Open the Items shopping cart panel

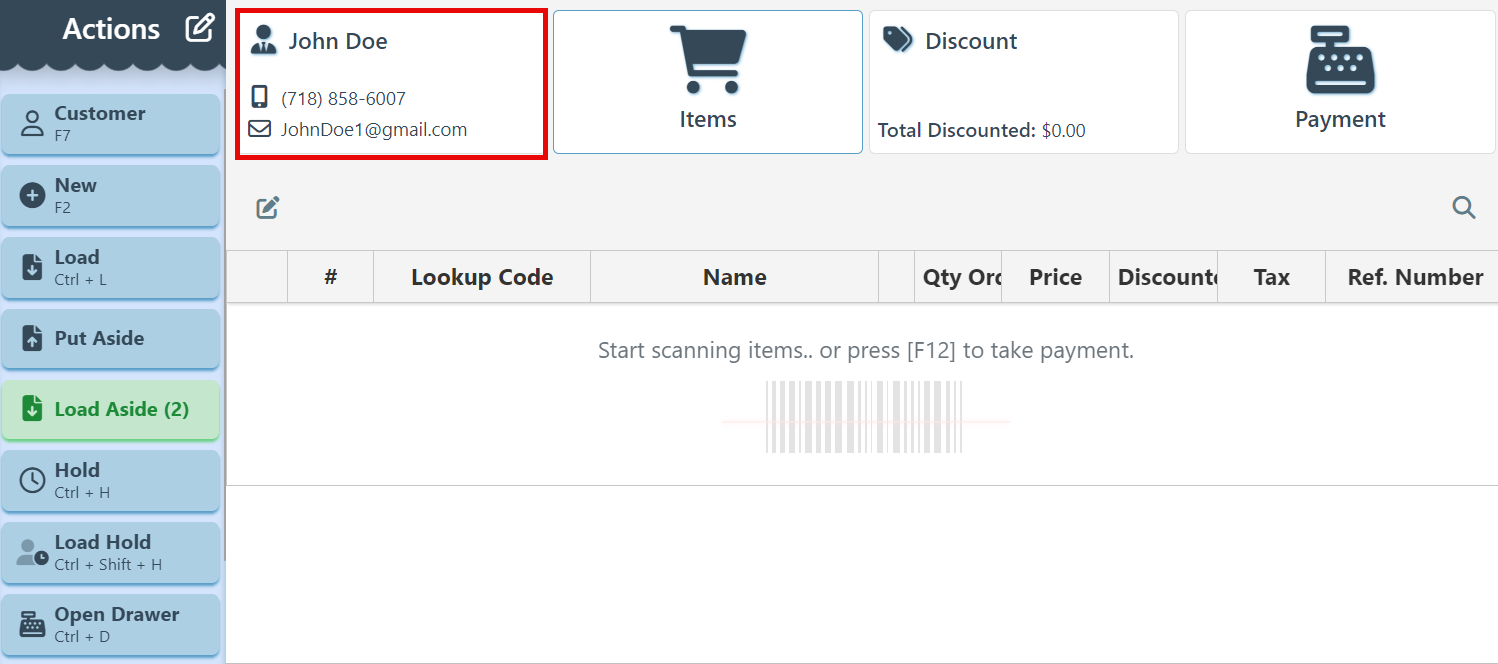coord(707,82)
